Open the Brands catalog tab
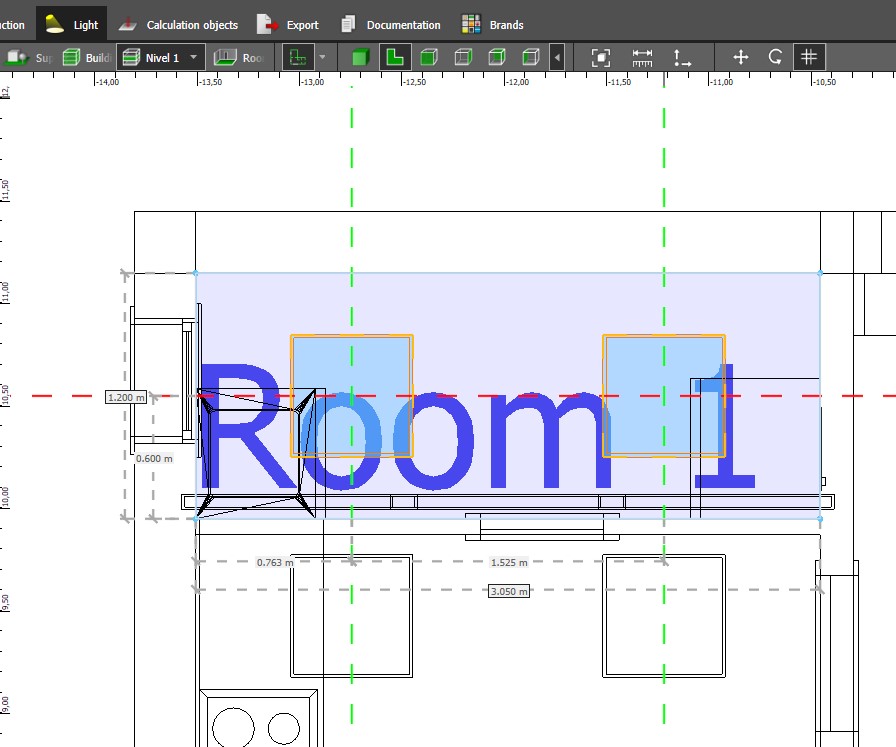Image resolution: width=896 pixels, height=747 pixels. (x=492, y=24)
